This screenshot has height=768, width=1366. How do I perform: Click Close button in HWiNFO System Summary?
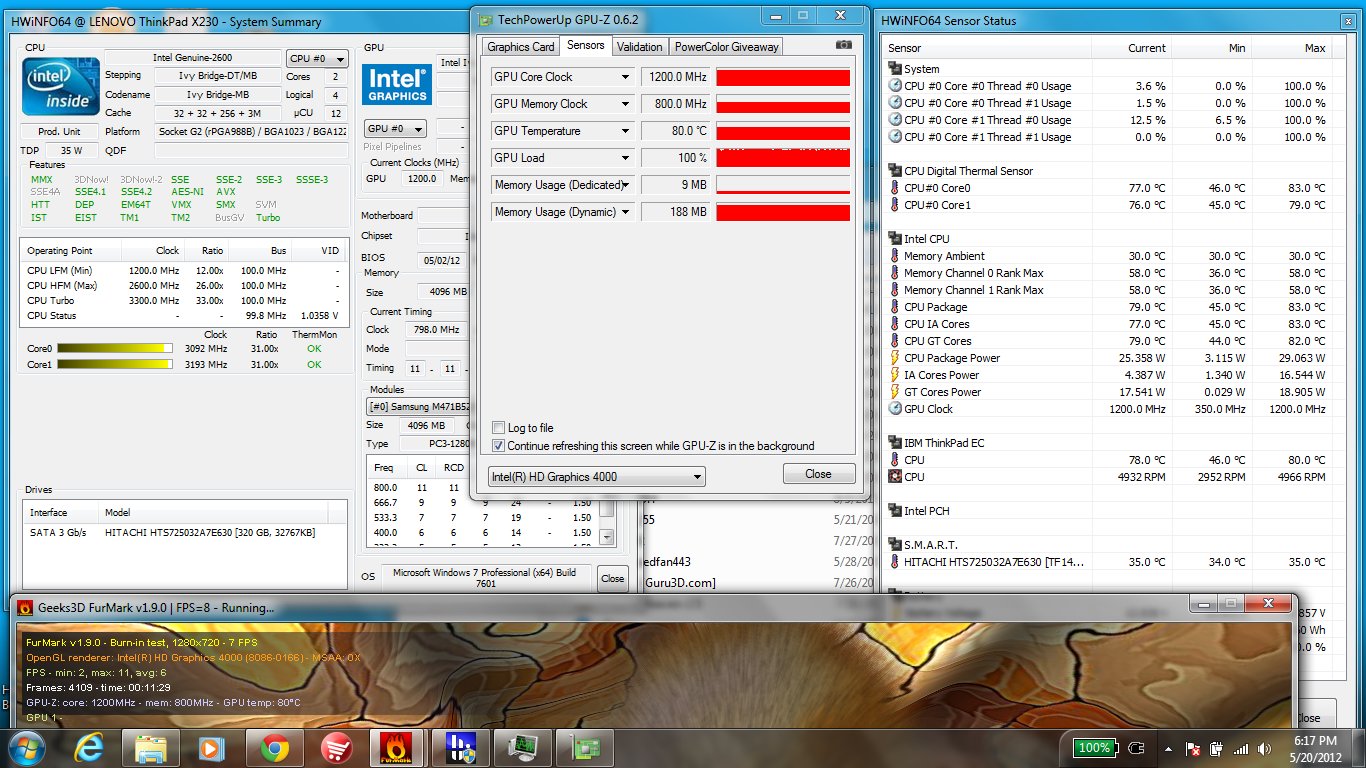pyautogui.click(x=613, y=578)
